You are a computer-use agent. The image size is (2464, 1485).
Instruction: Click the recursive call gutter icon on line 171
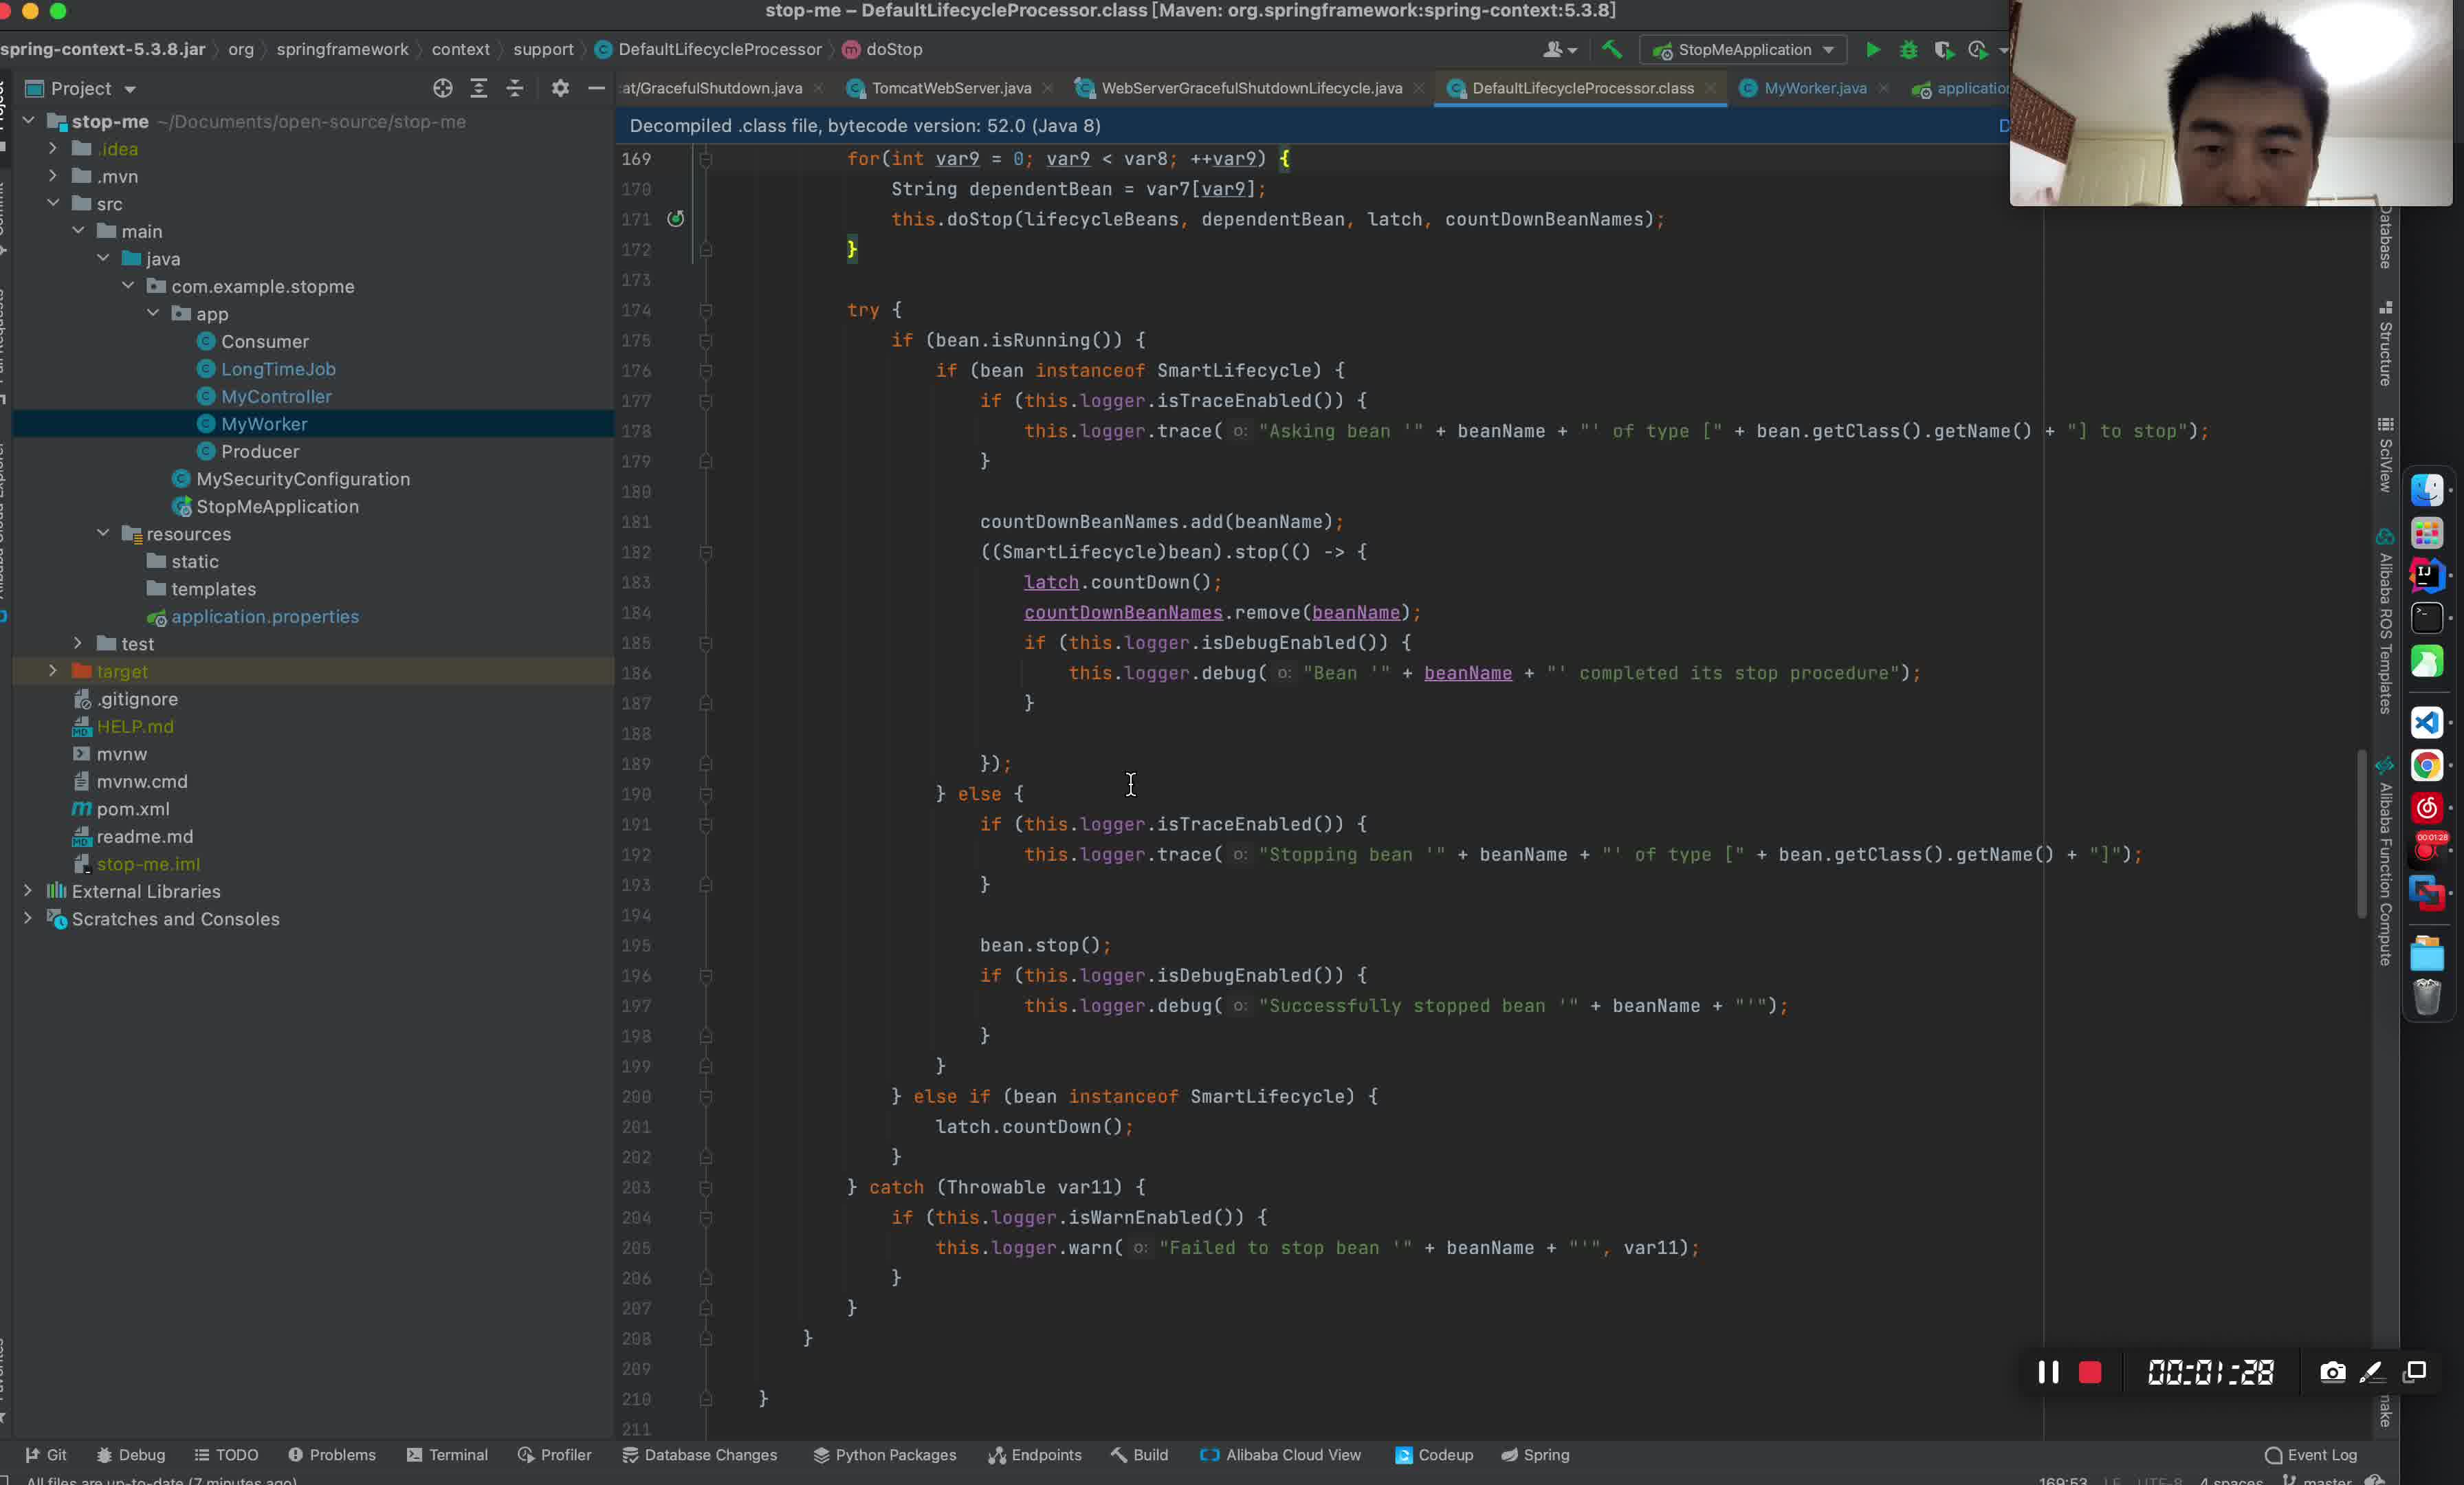(676, 219)
